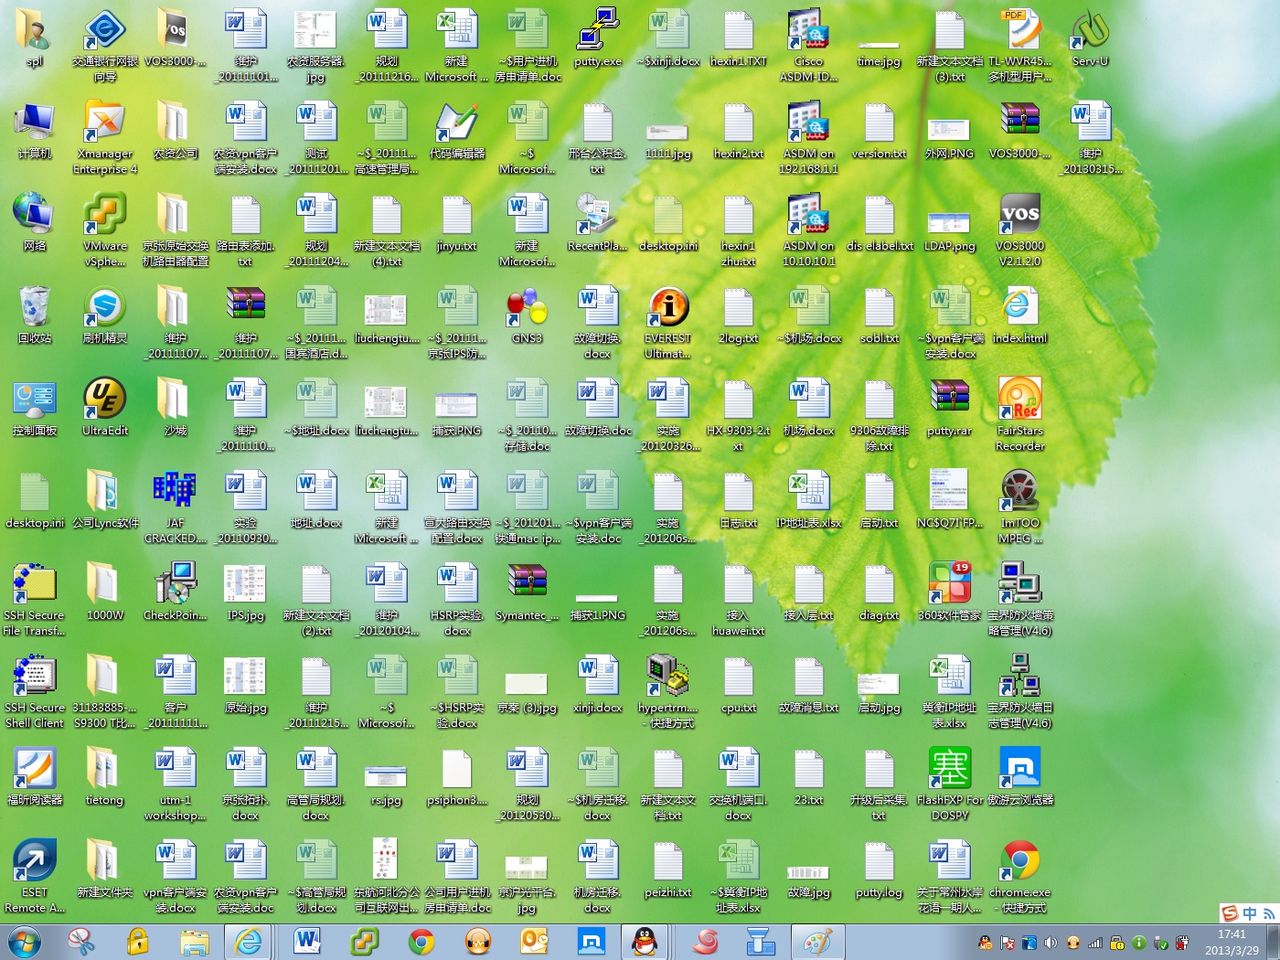Select the UltraEdit shortcut icon
The height and width of the screenshot is (960, 1280).
[105, 408]
